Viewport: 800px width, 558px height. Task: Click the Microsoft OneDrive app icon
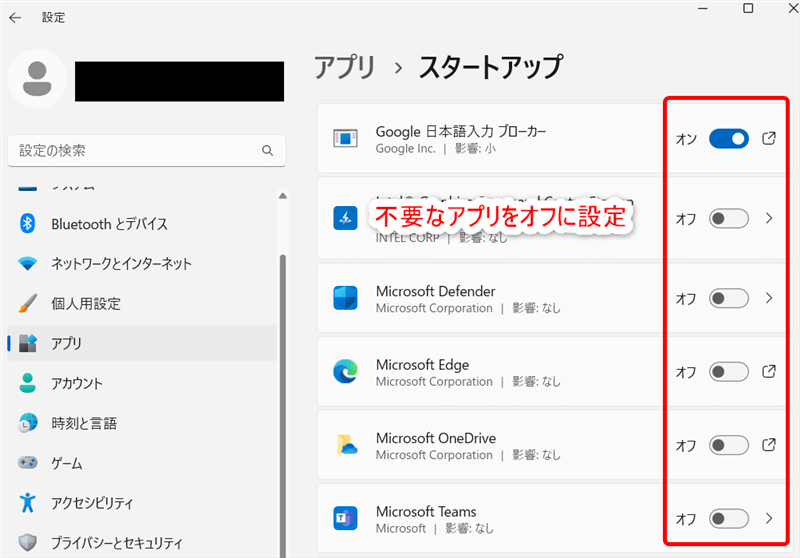(346, 445)
